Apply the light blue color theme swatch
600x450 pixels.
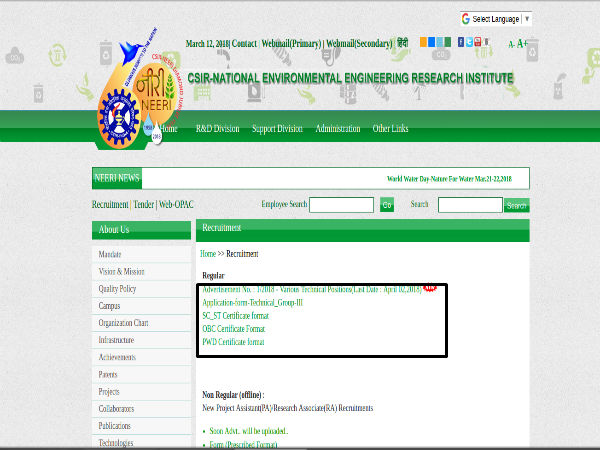tap(440, 42)
